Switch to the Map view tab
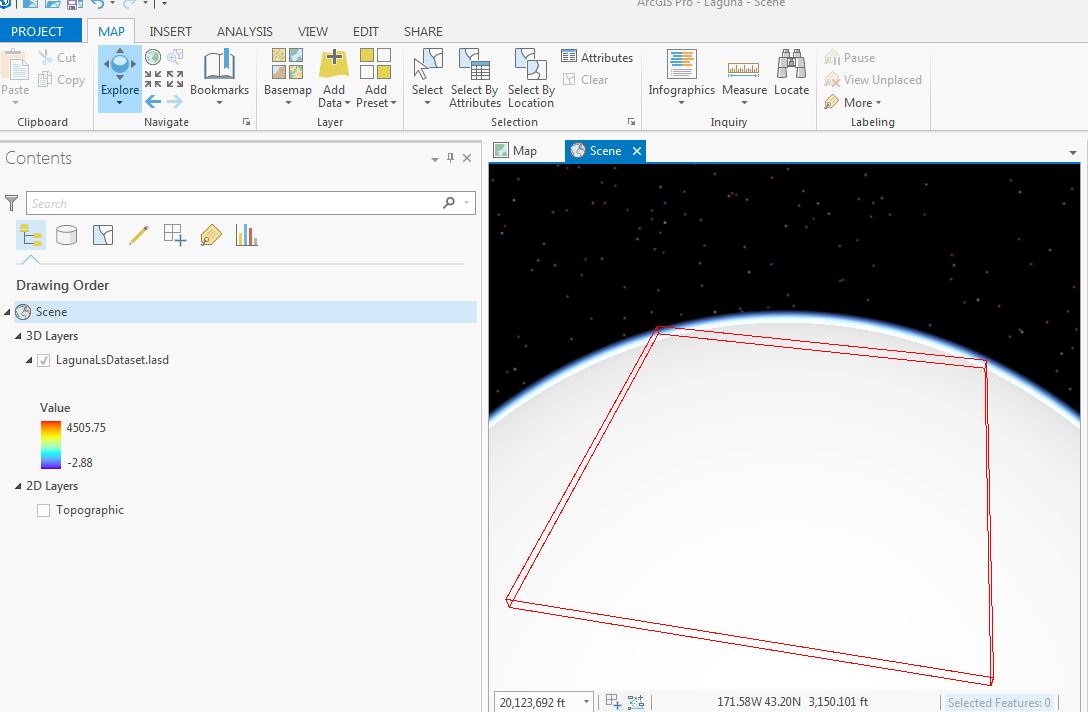The height and width of the screenshot is (712, 1088). 516,151
